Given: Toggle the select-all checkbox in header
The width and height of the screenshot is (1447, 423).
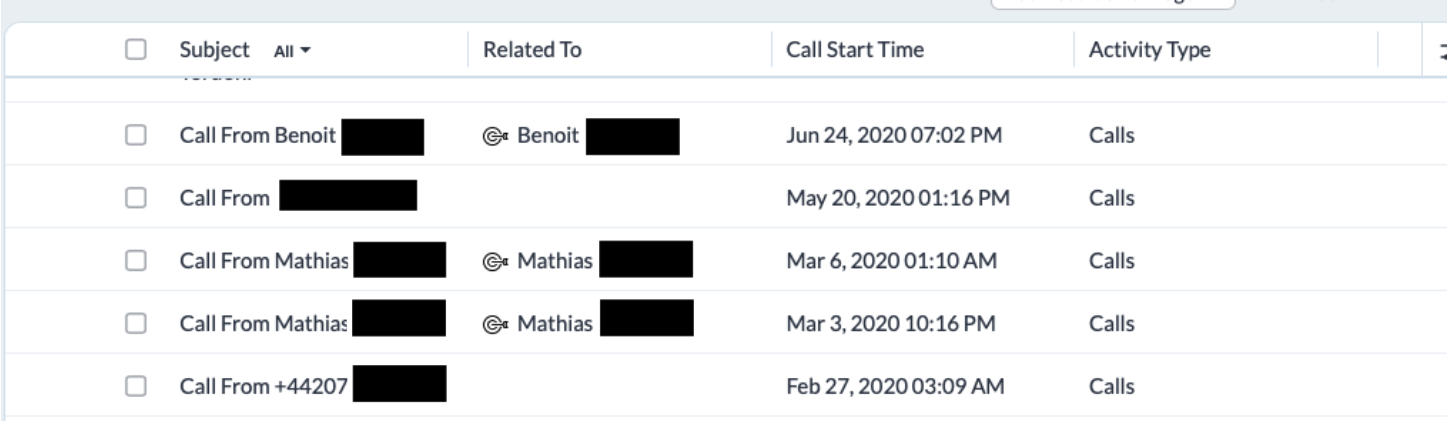Looking at the screenshot, I should pos(138,49).
